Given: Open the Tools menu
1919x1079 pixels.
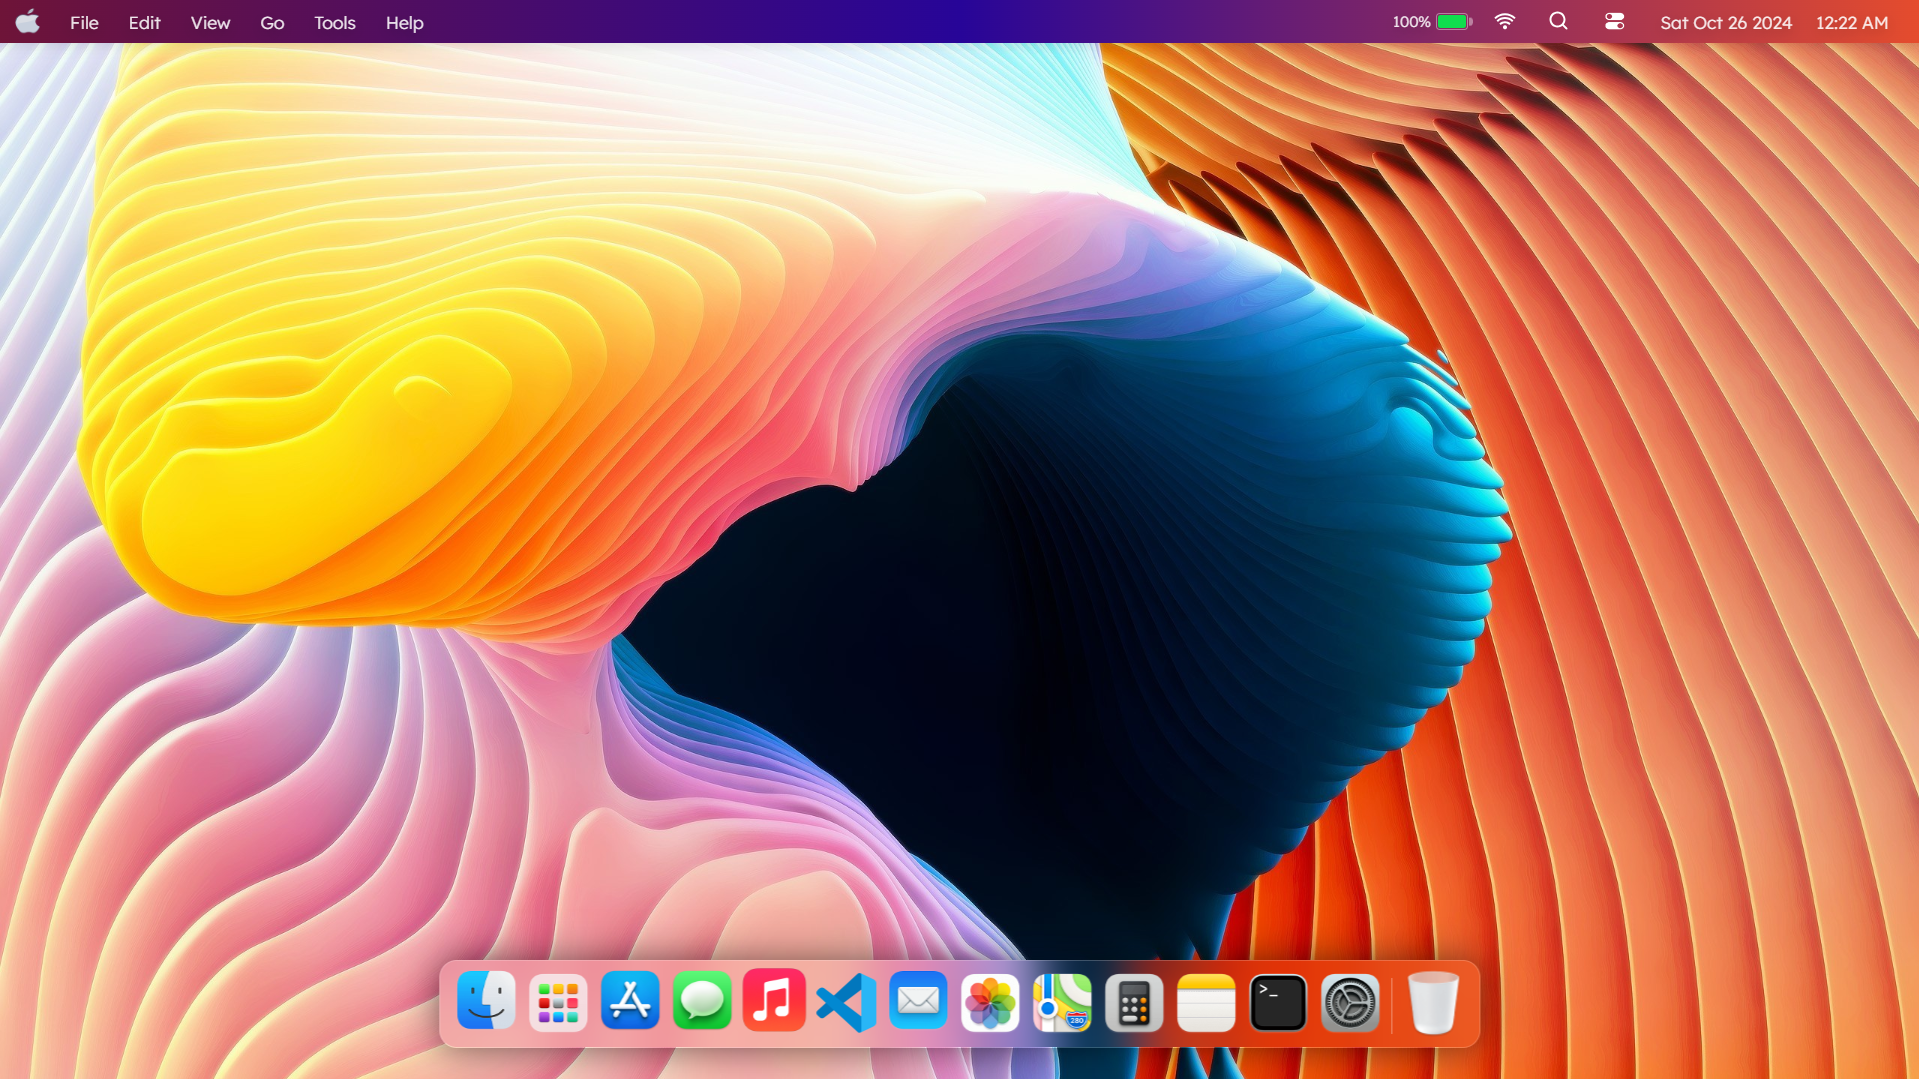Looking at the screenshot, I should (x=334, y=22).
